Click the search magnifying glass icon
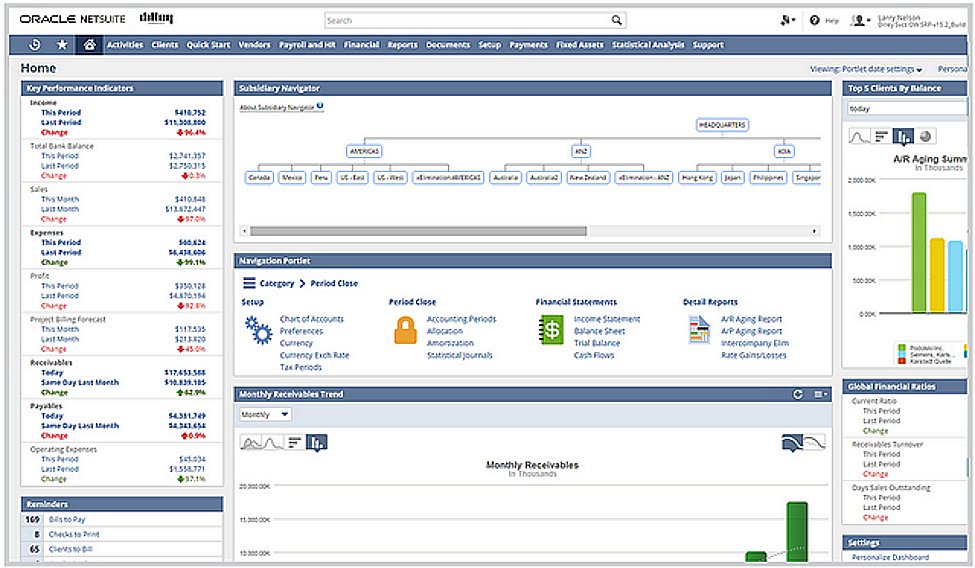Screen dimensions: 975x568 [x=617, y=20]
